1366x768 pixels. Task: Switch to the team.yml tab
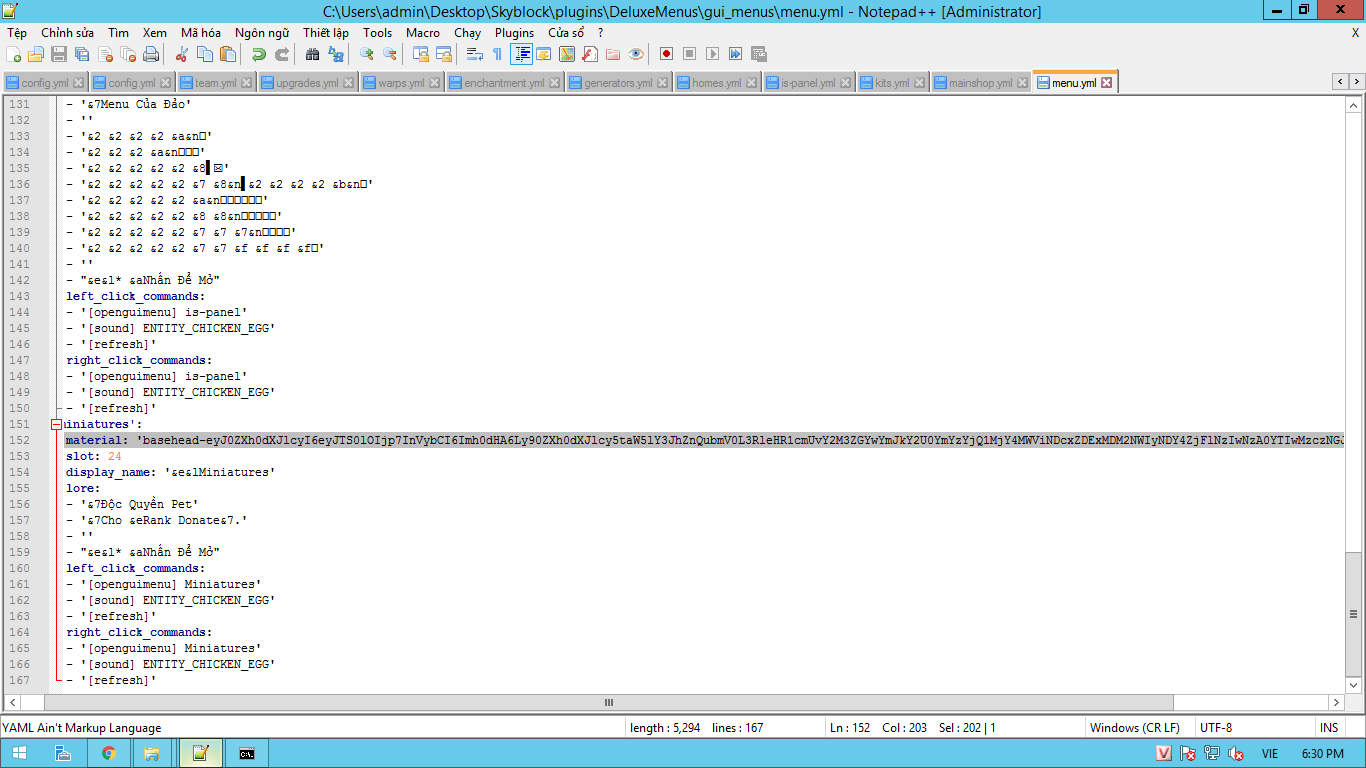(x=216, y=83)
